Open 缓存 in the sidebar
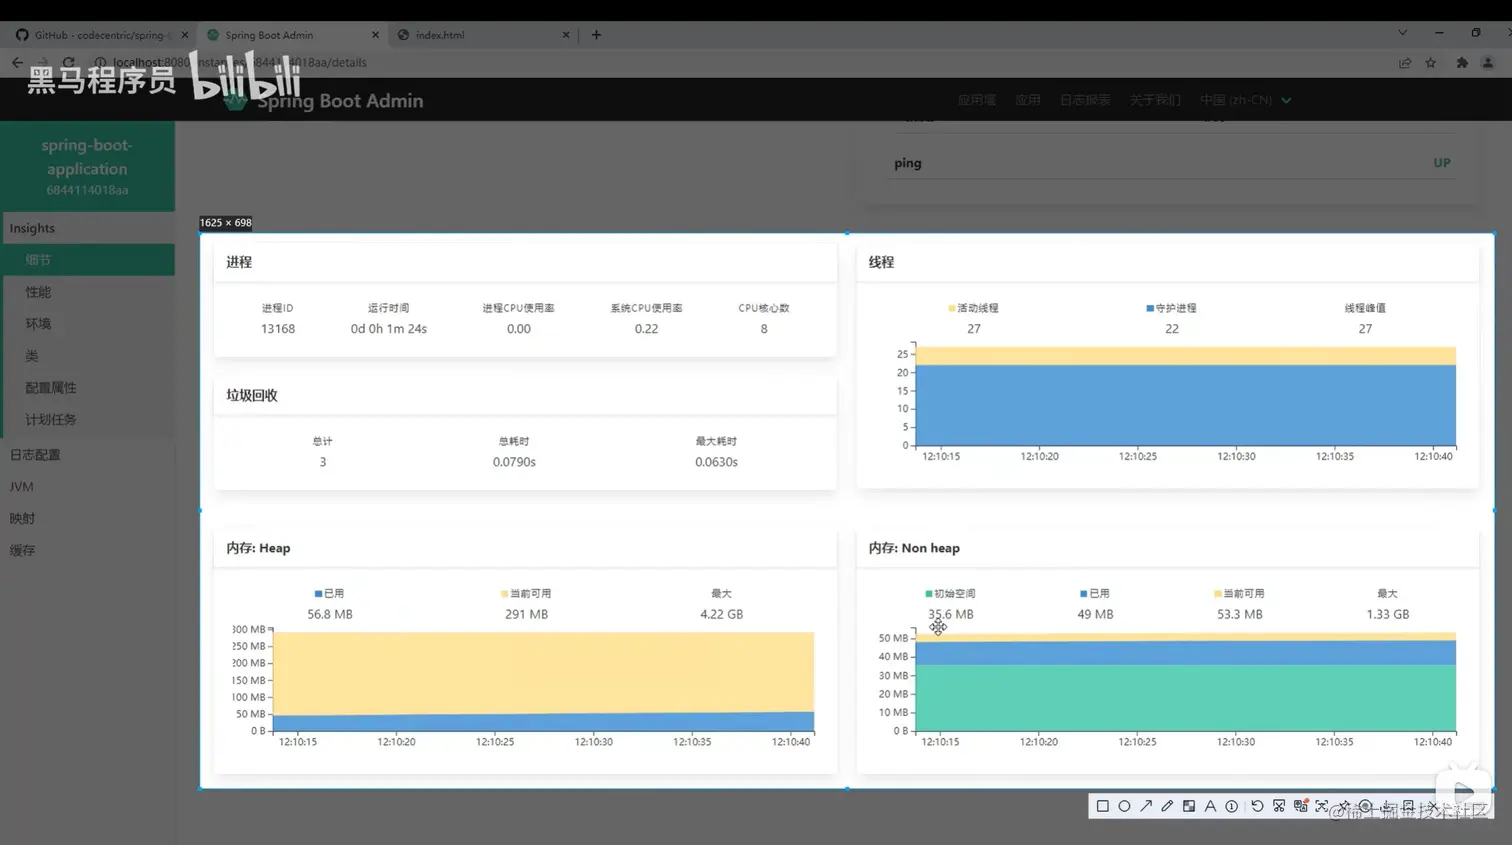The width and height of the screenshot is (1512, 845). (87, 551)
